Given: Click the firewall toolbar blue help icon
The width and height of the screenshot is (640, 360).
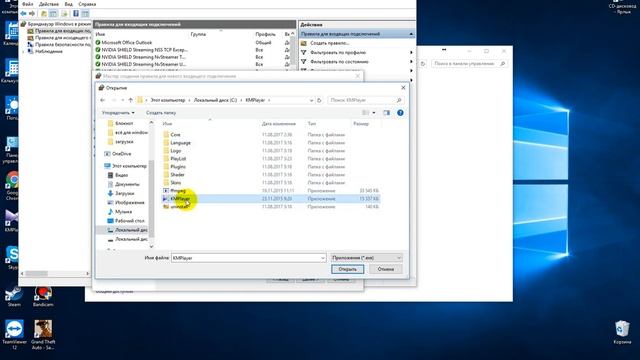Looking at the screenshot, I should pos(76,13).
